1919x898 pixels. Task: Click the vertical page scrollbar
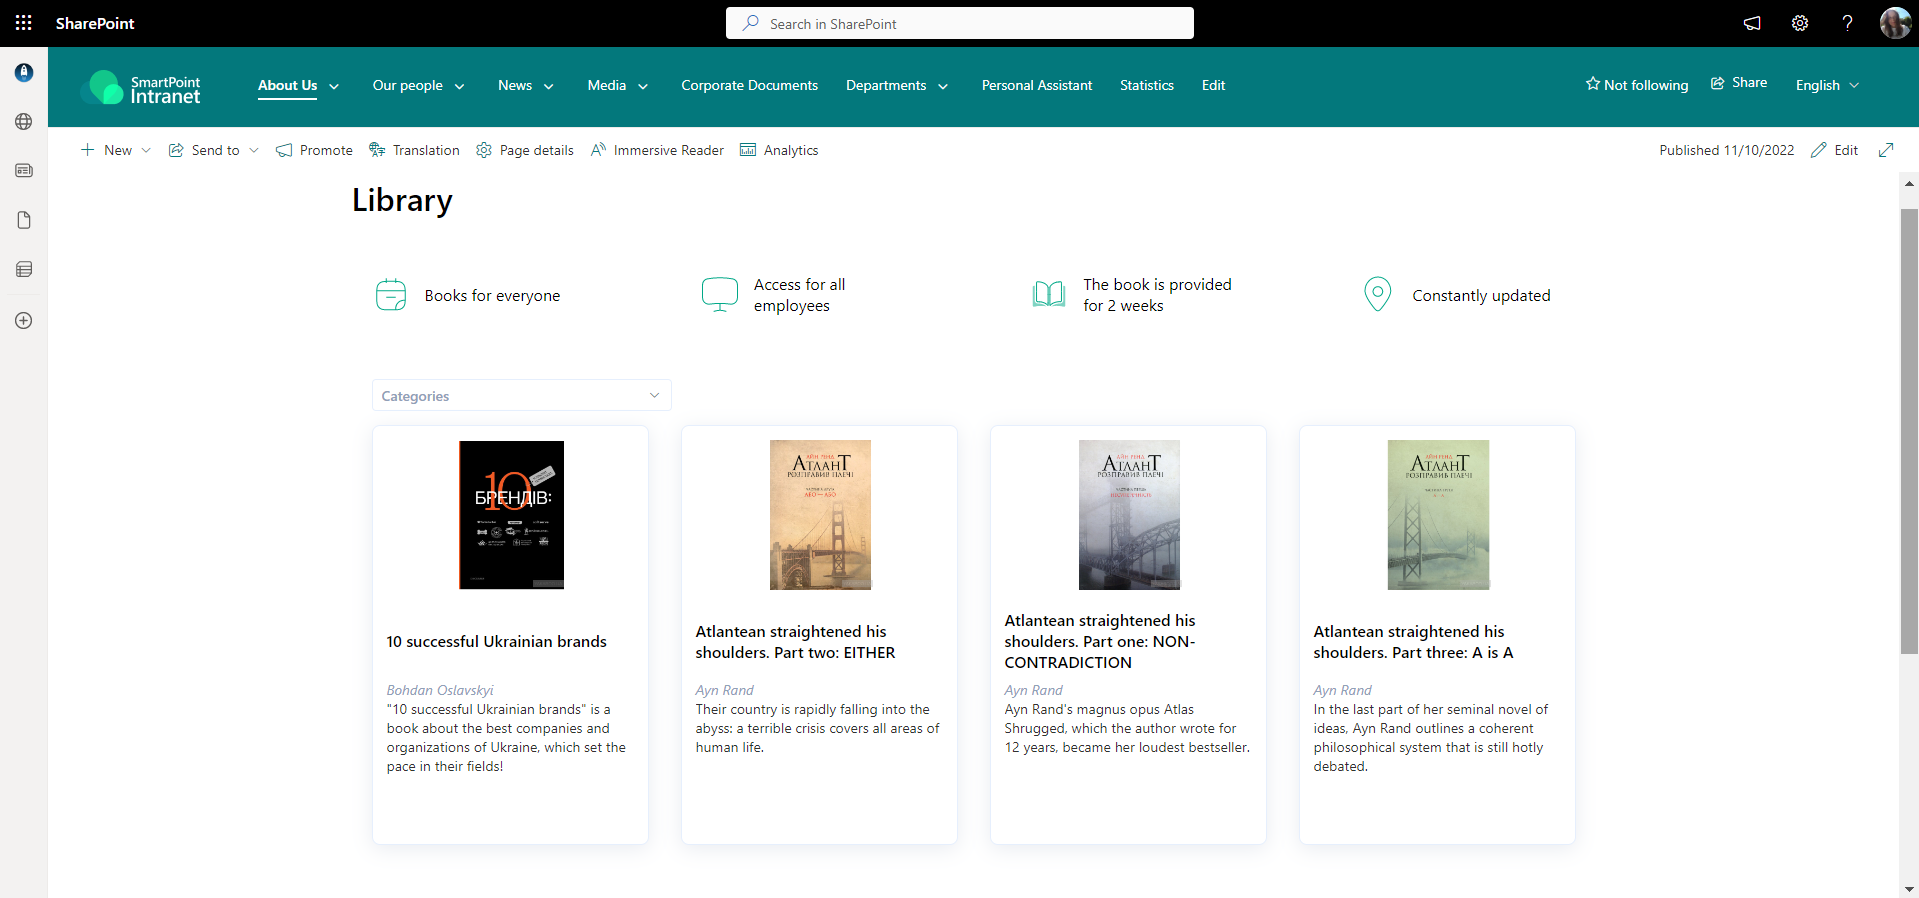(1909, 430)
